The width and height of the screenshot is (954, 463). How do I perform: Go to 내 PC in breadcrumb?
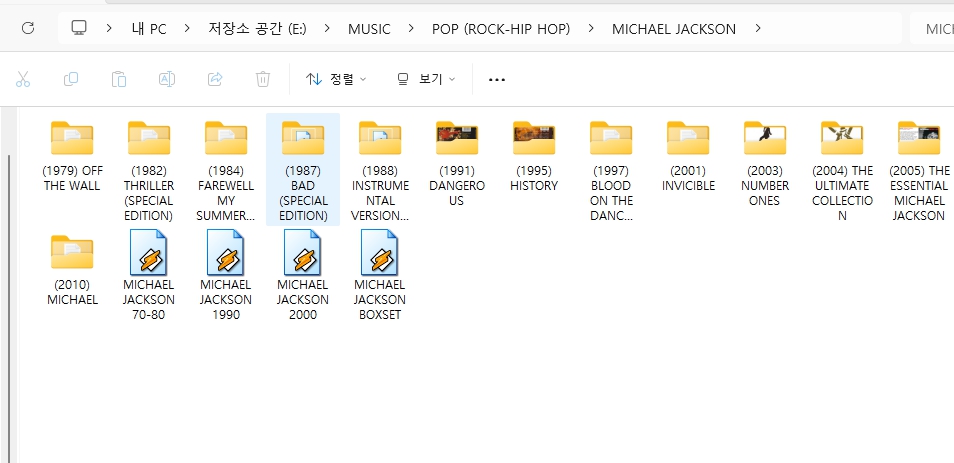[149, 29]
